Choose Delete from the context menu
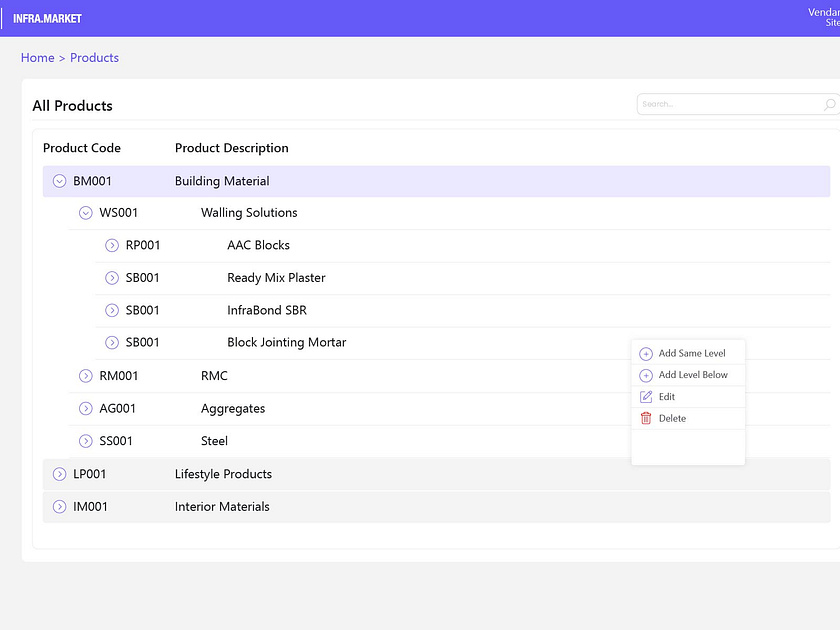840x630 pixels. click(672, 418)
